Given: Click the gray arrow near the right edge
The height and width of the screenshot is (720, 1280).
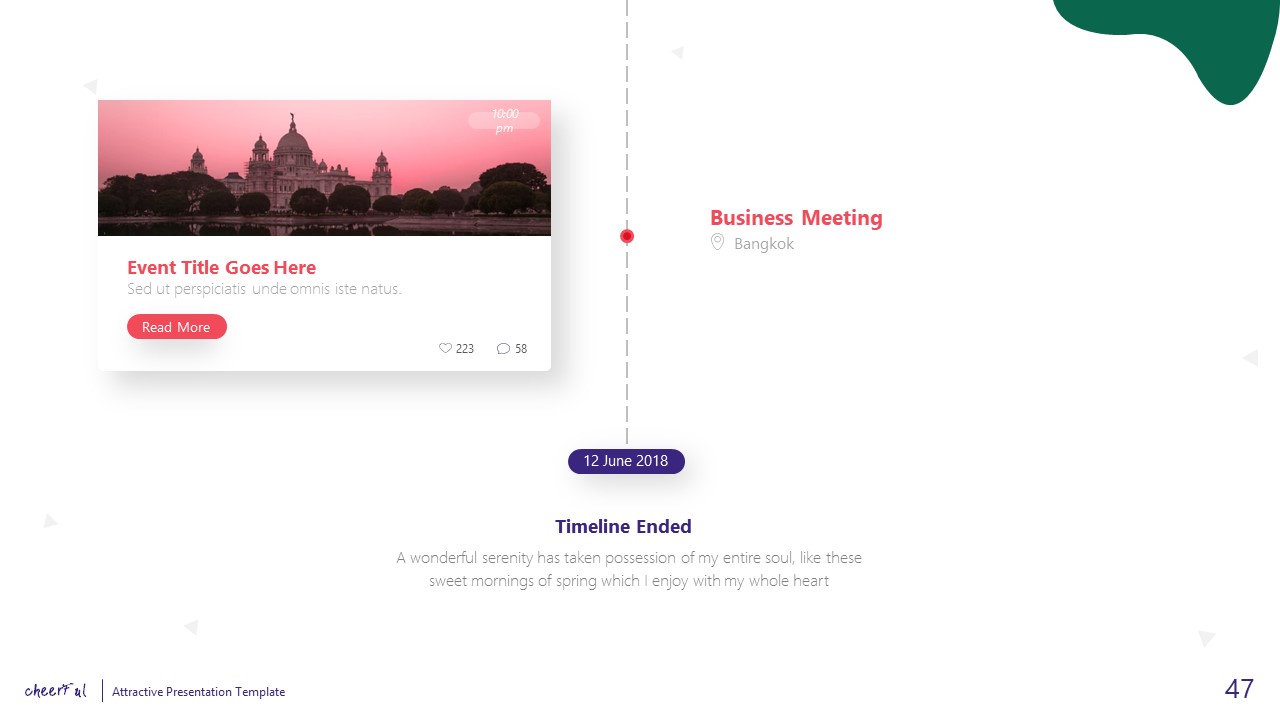Looking at the screenshot, I should click(1250, 358).
